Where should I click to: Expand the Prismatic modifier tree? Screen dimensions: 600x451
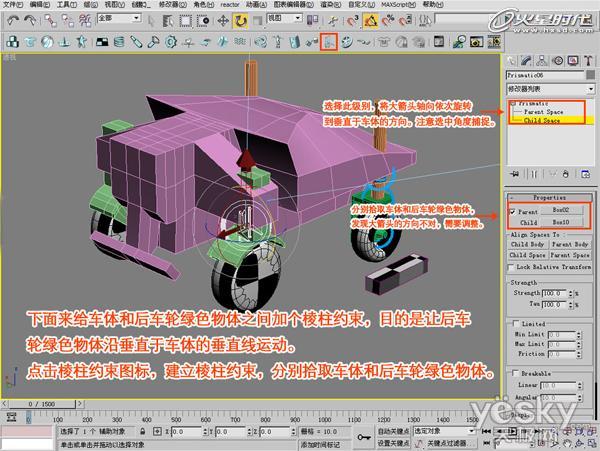click(511, 103)
